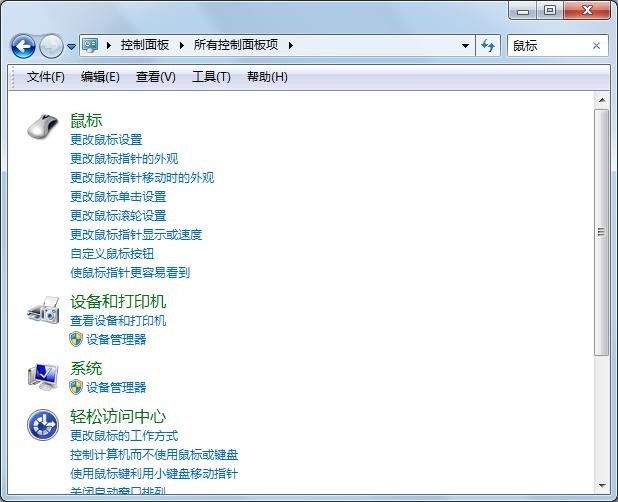The height and width of the screenshot is (502, 618).
Task: Expand arrow after 所有控制面板项 in breadcrumb
Action: point(290,46)
